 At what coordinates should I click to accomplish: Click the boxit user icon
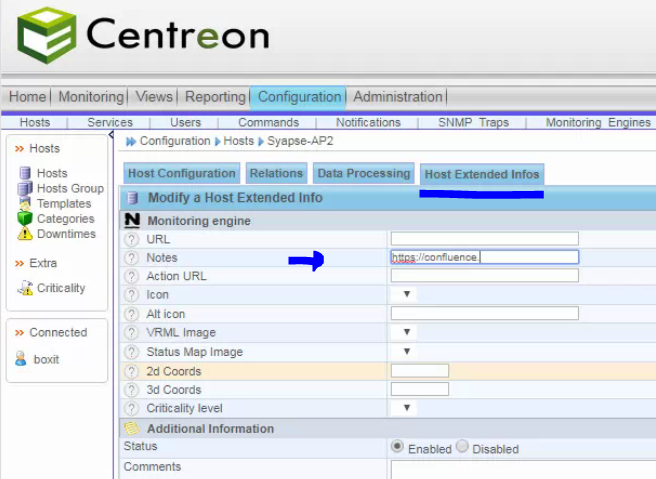21,358
